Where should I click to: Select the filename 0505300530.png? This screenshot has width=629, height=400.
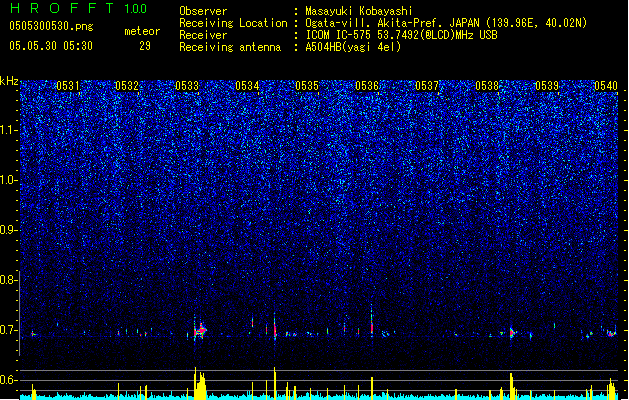pyautogui.click(x=51, y=26)
